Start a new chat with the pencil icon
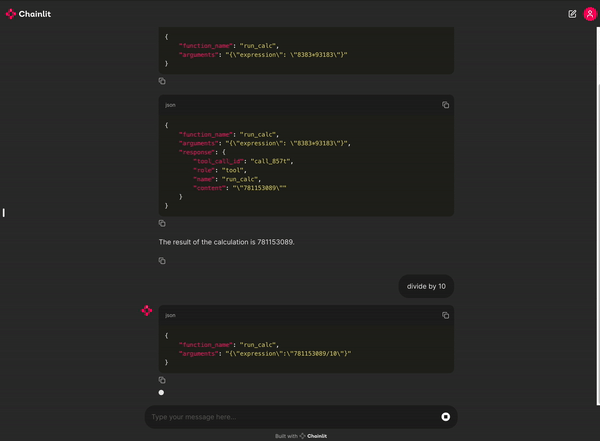This screenshot has height=441, width=600. tap(572, 14)
